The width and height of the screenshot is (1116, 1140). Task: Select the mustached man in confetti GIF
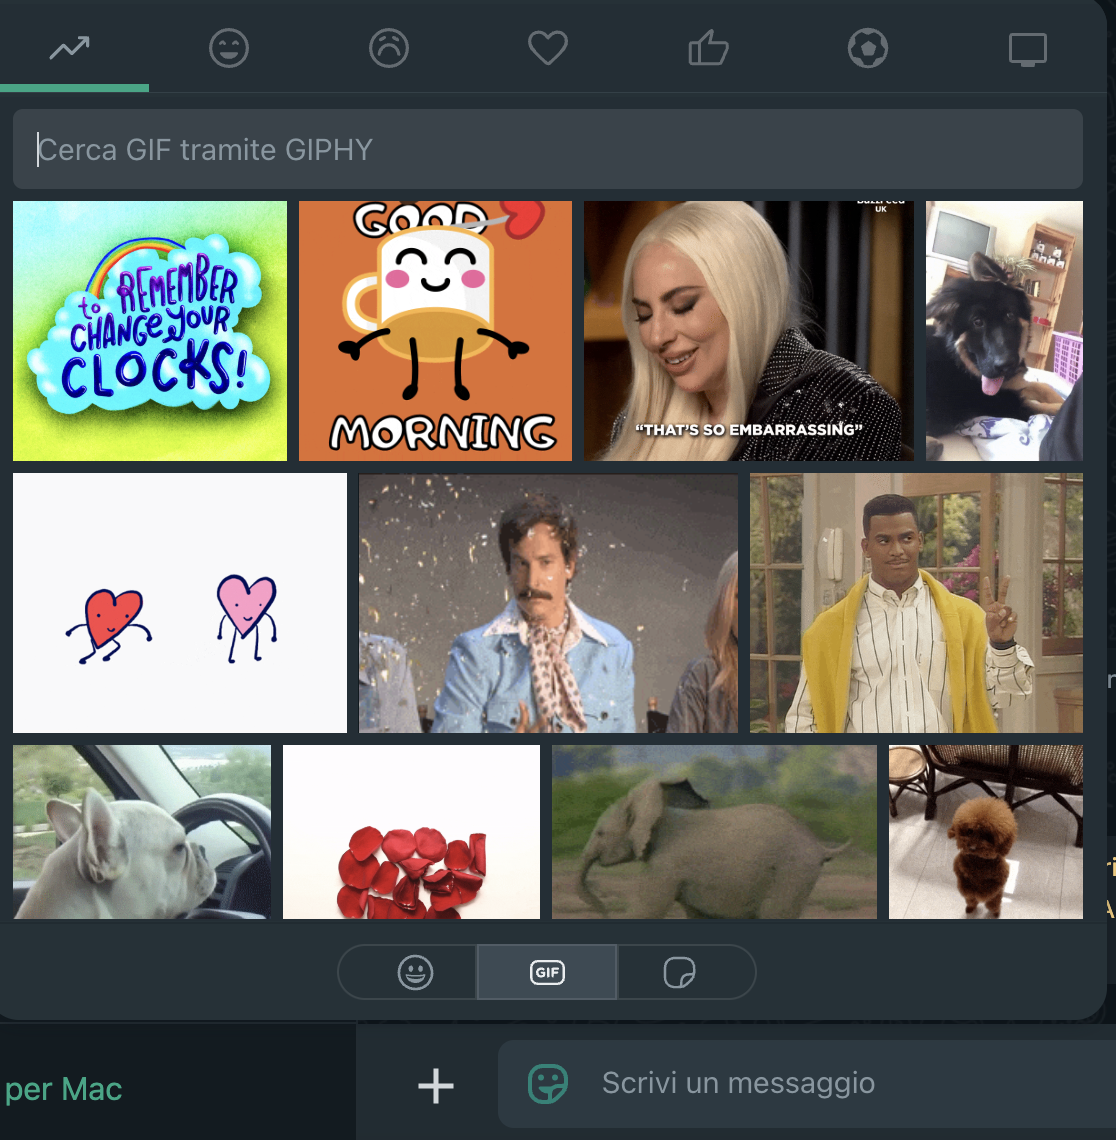point(548,603)
